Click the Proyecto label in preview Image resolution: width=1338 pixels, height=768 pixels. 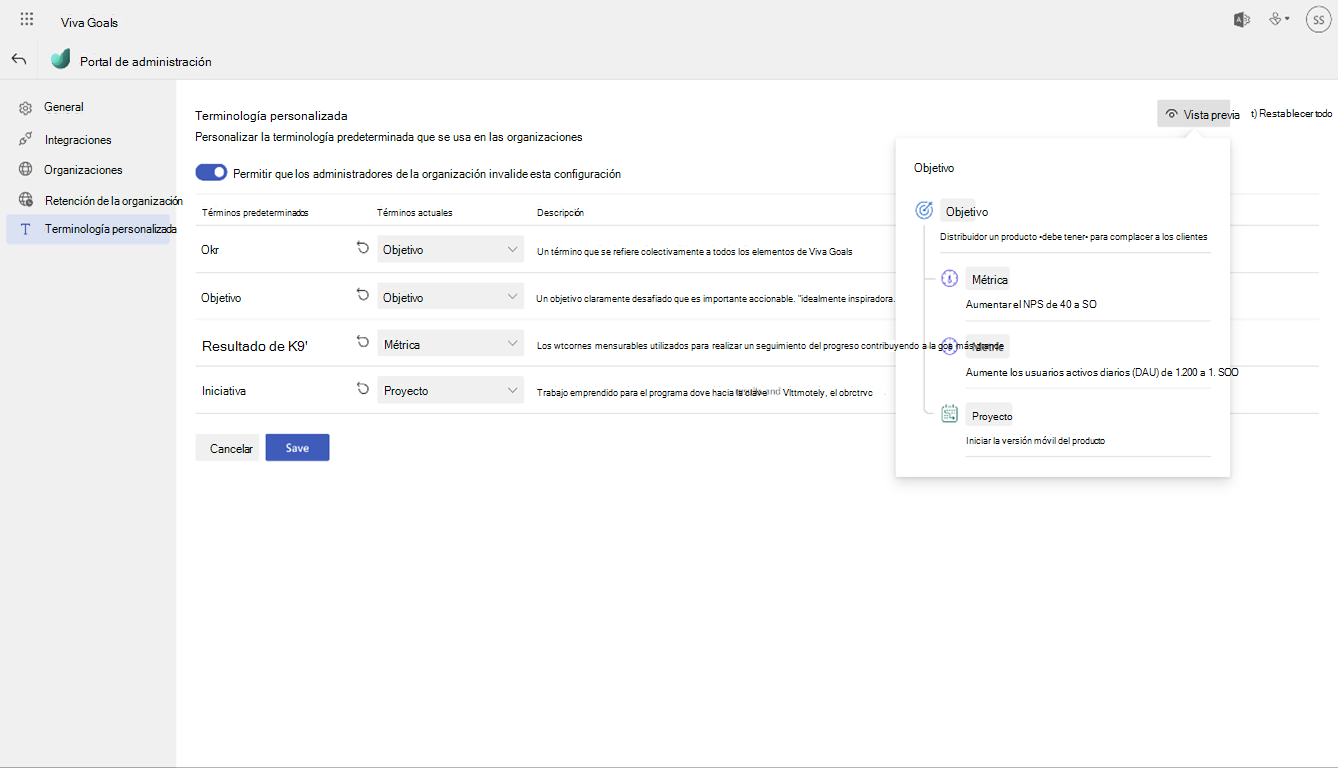click(x=992, y=416)
